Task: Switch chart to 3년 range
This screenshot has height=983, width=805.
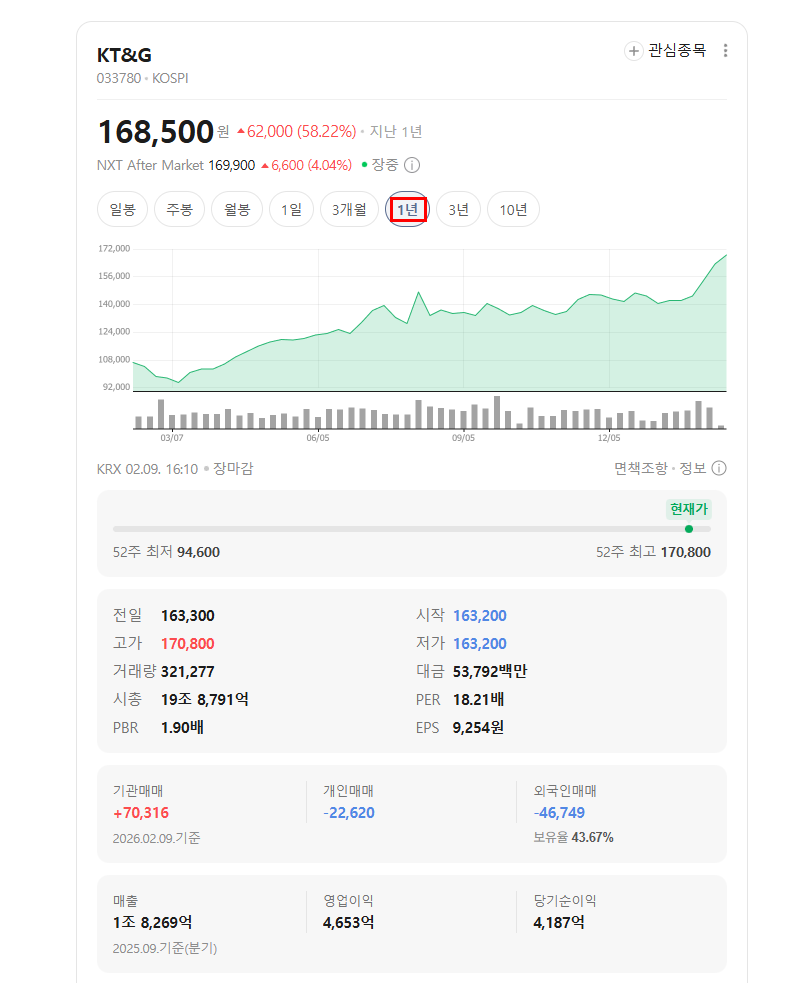Action: [458, 209]
